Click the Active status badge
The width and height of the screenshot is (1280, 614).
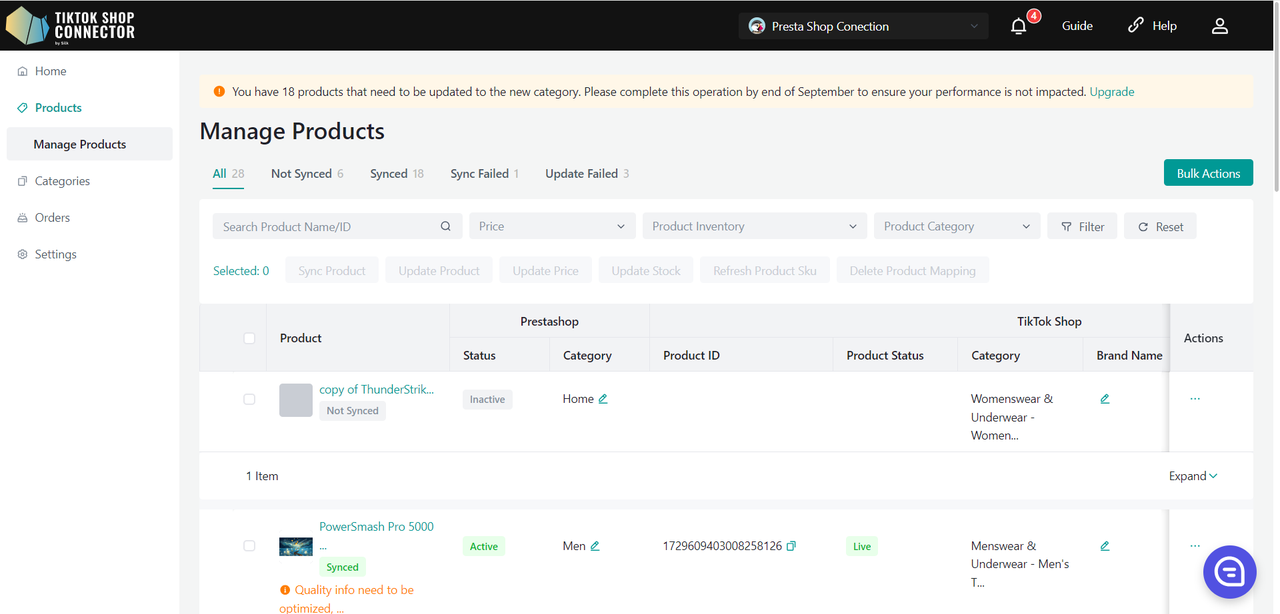484,546
